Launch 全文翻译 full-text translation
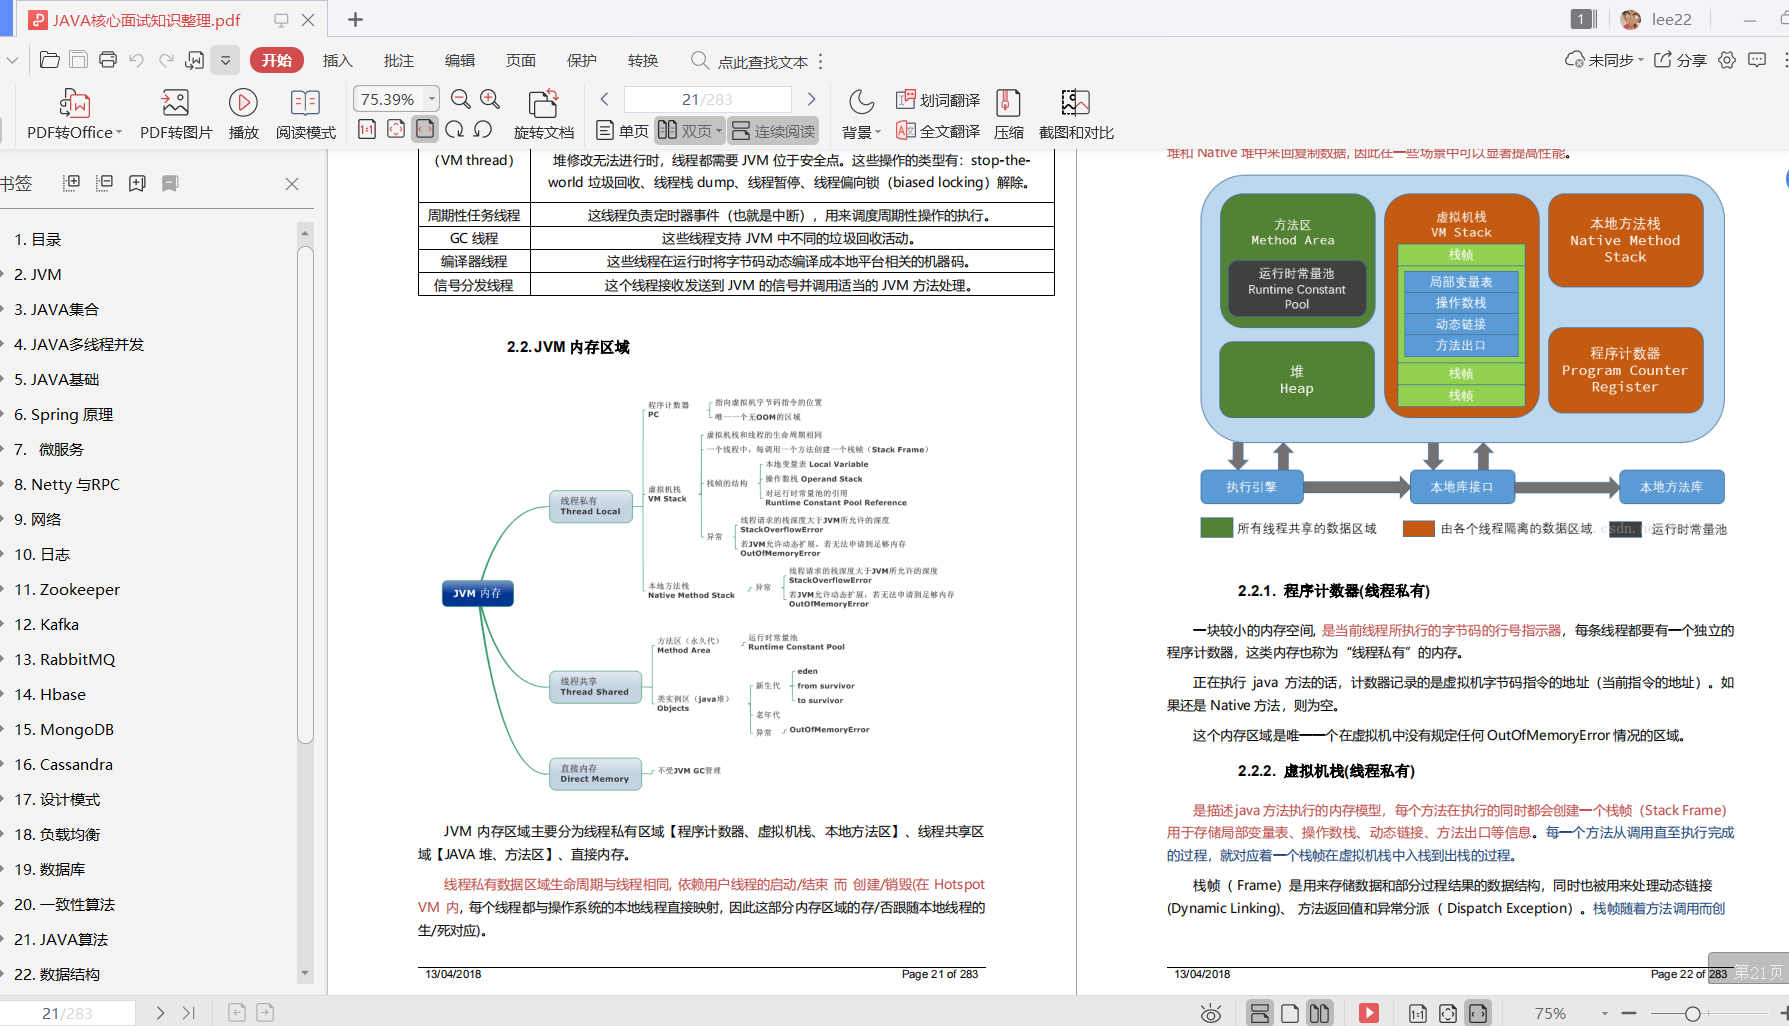 pyautogui.click(x=938, y=130)
